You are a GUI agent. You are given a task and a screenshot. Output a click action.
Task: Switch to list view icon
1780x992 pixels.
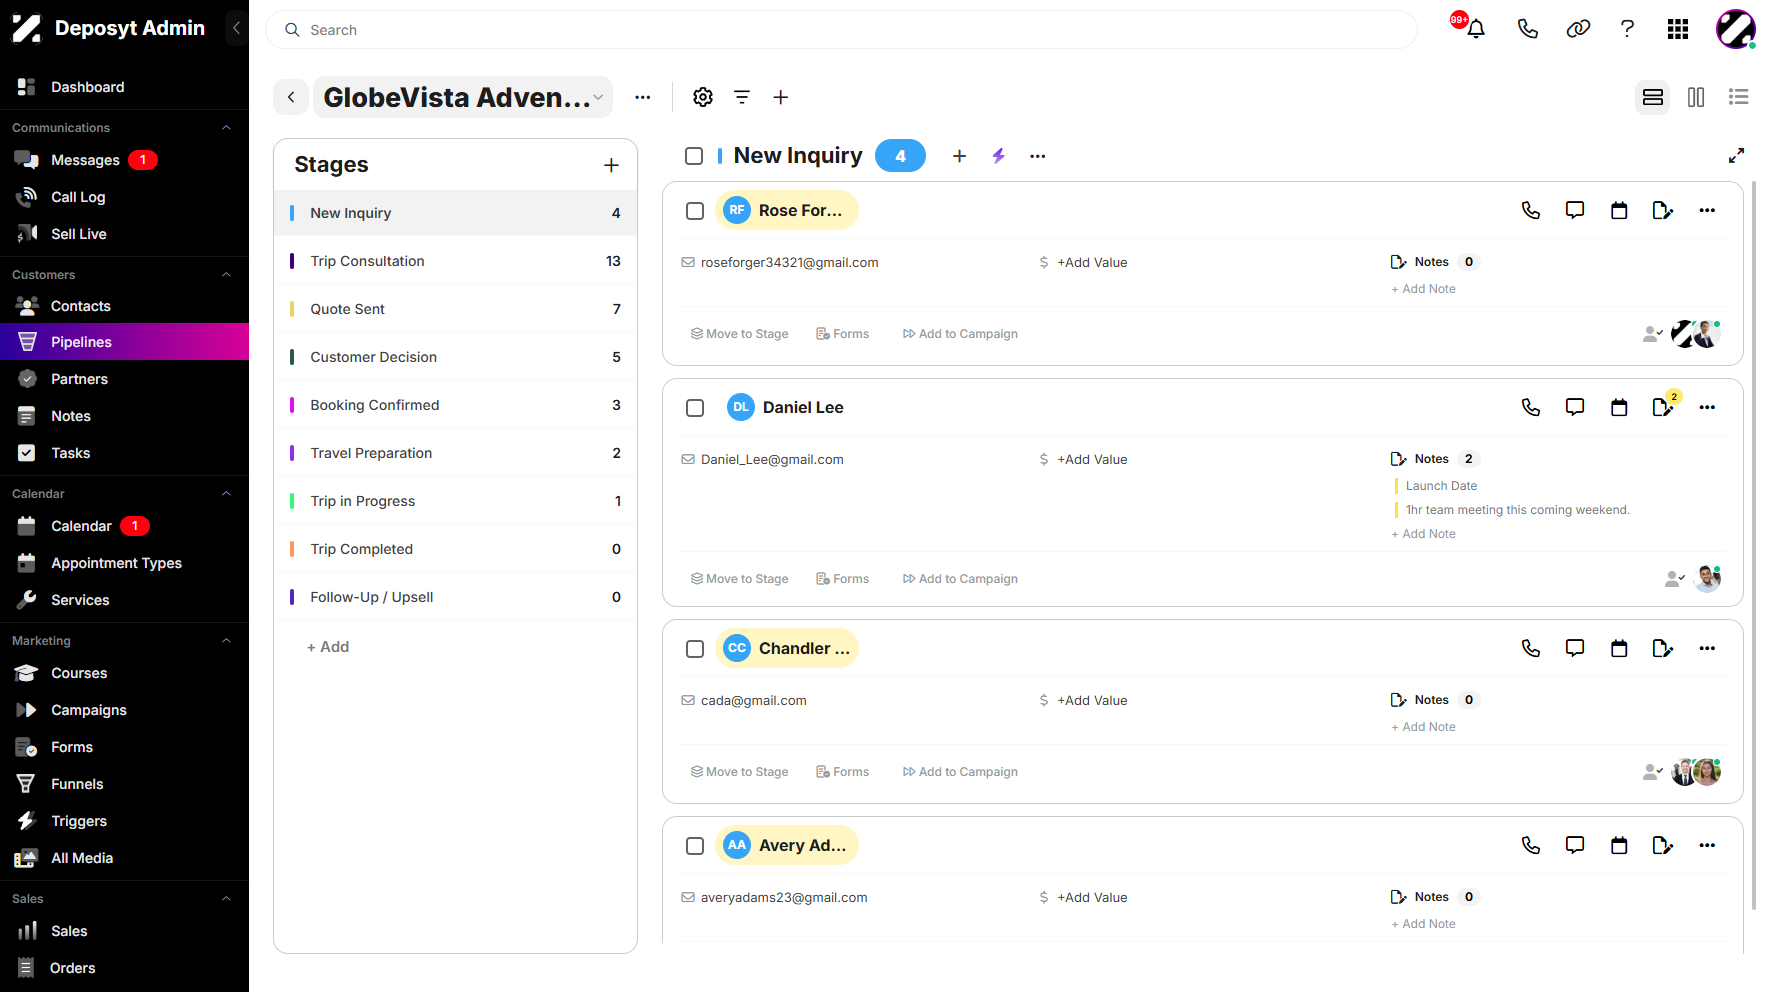tap(1739, 97)
